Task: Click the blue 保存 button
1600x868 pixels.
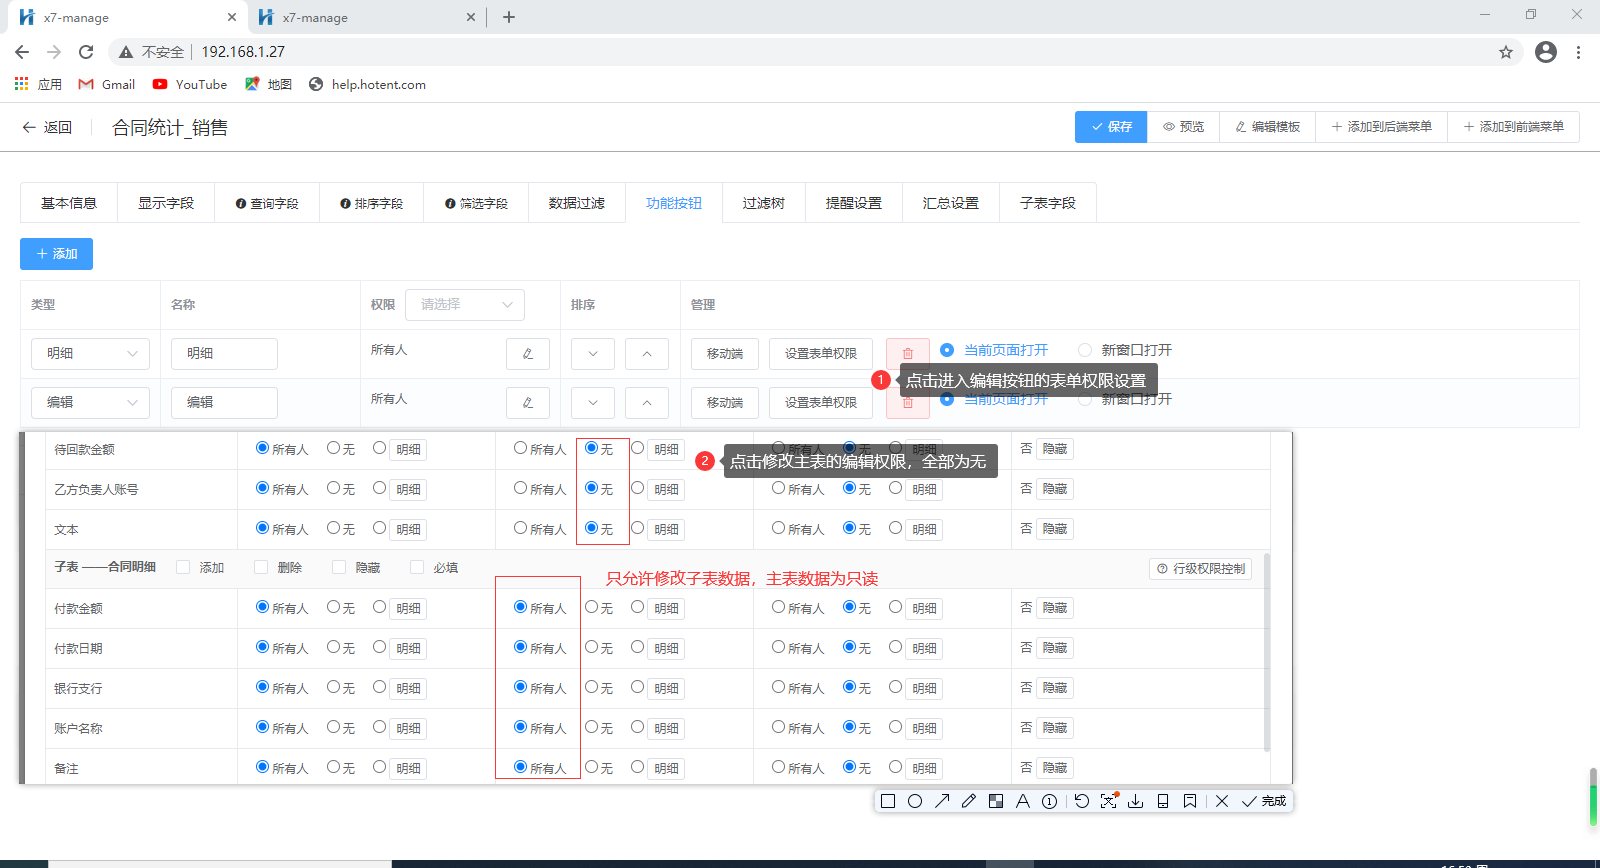Action: 1110,127
